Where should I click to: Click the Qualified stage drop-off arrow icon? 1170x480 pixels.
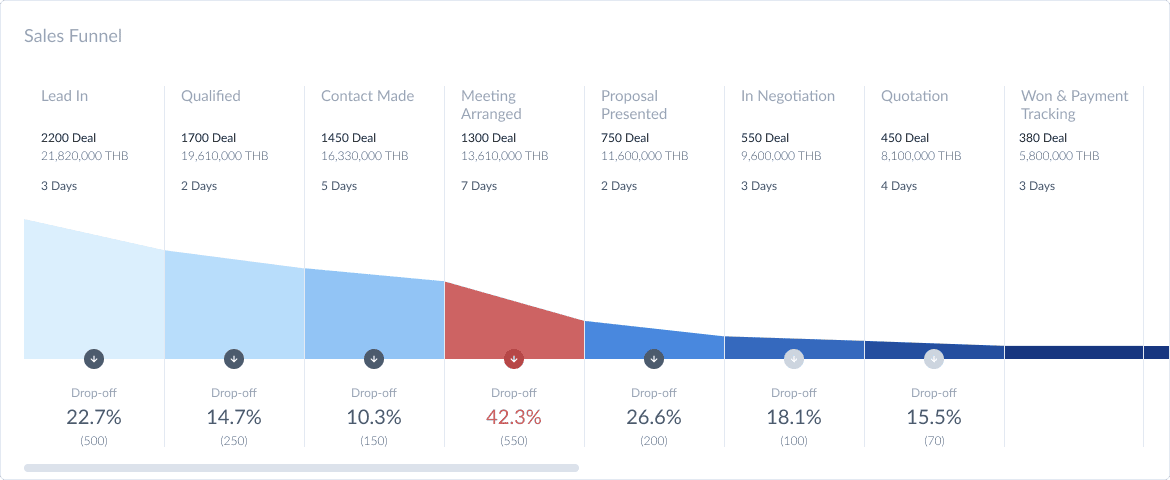(x=234, y=359)
